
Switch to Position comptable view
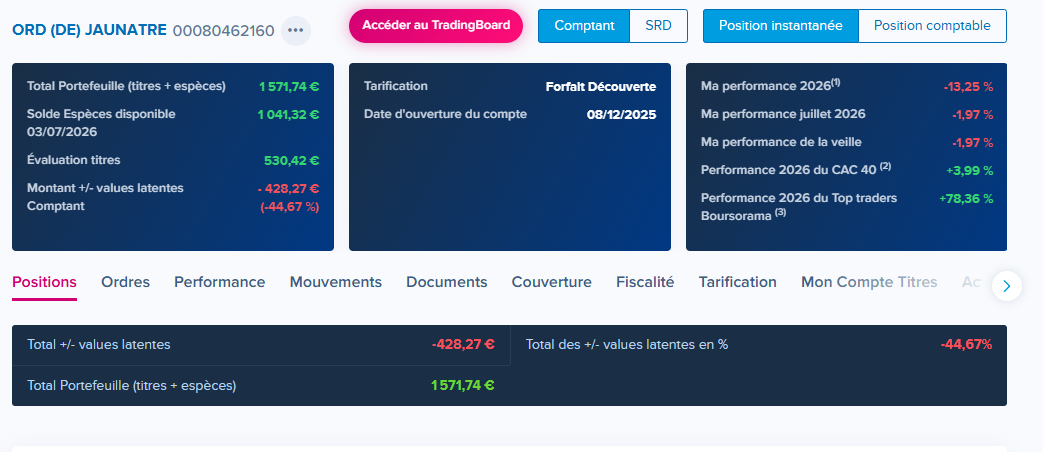pyautogui.click(x=932, y=26)
